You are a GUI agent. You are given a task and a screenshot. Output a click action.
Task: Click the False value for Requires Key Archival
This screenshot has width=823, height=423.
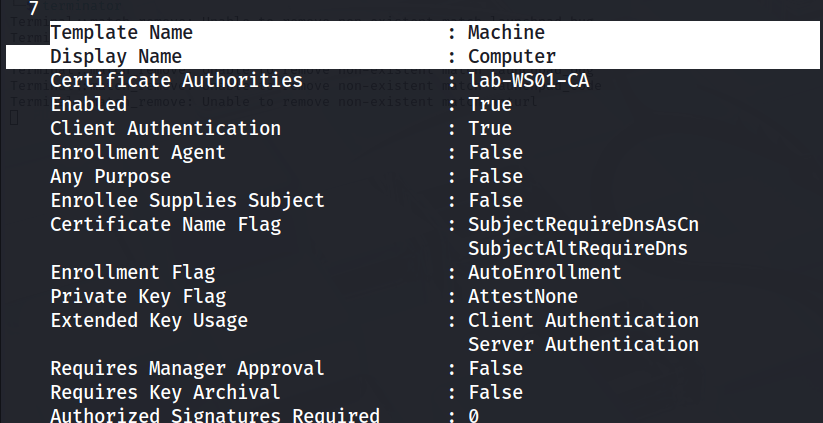point(495,392)
